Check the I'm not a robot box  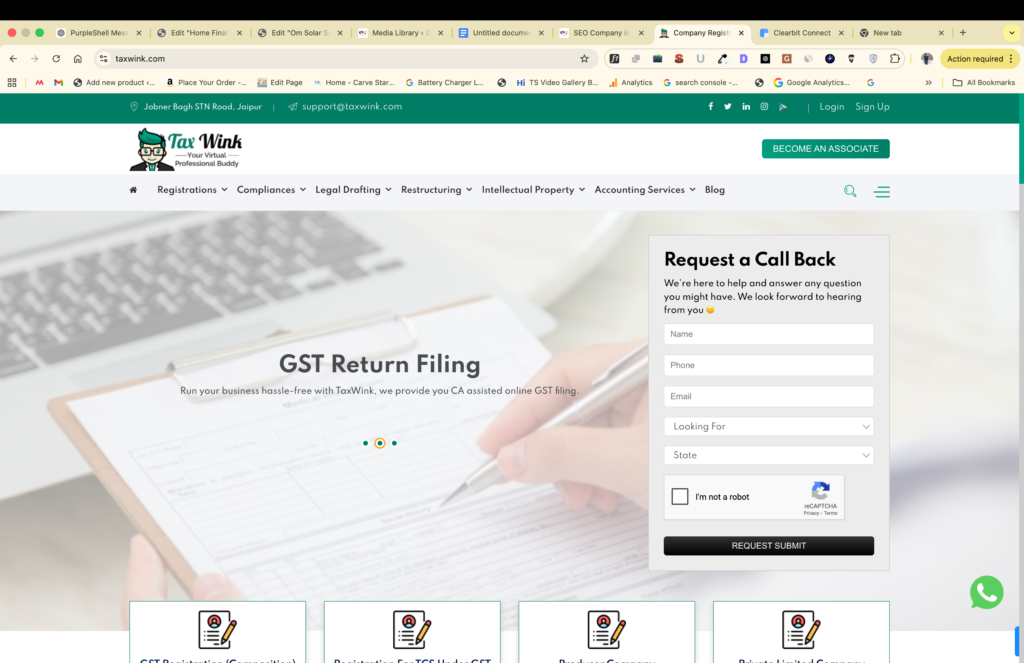coord(680,497)
